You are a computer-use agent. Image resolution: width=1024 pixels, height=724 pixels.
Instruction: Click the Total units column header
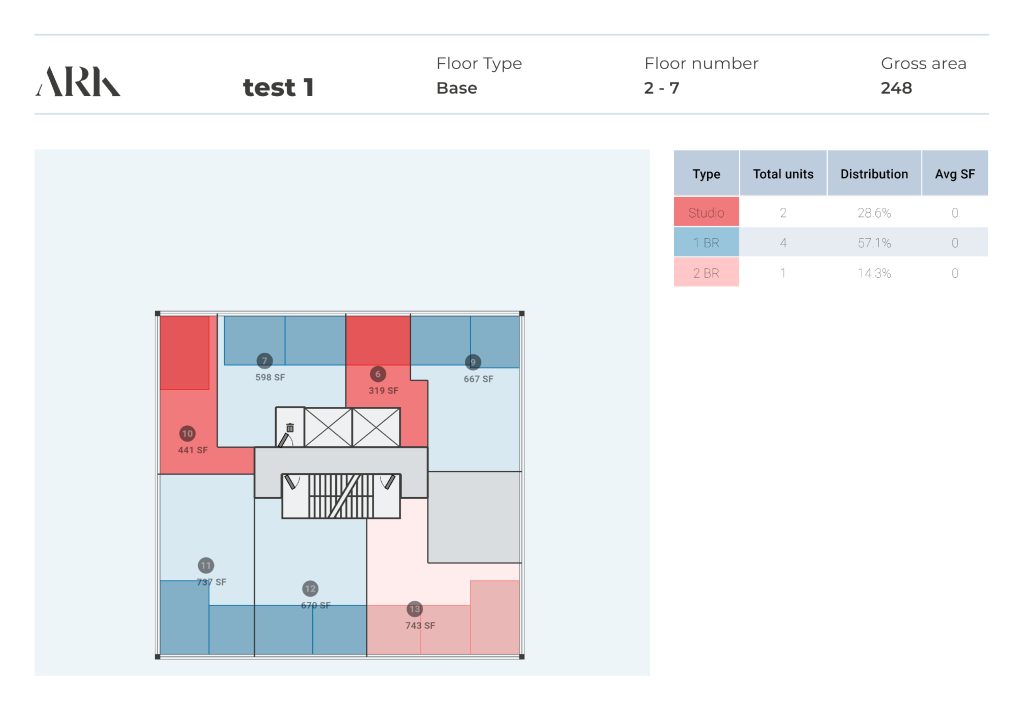[783, 174]
